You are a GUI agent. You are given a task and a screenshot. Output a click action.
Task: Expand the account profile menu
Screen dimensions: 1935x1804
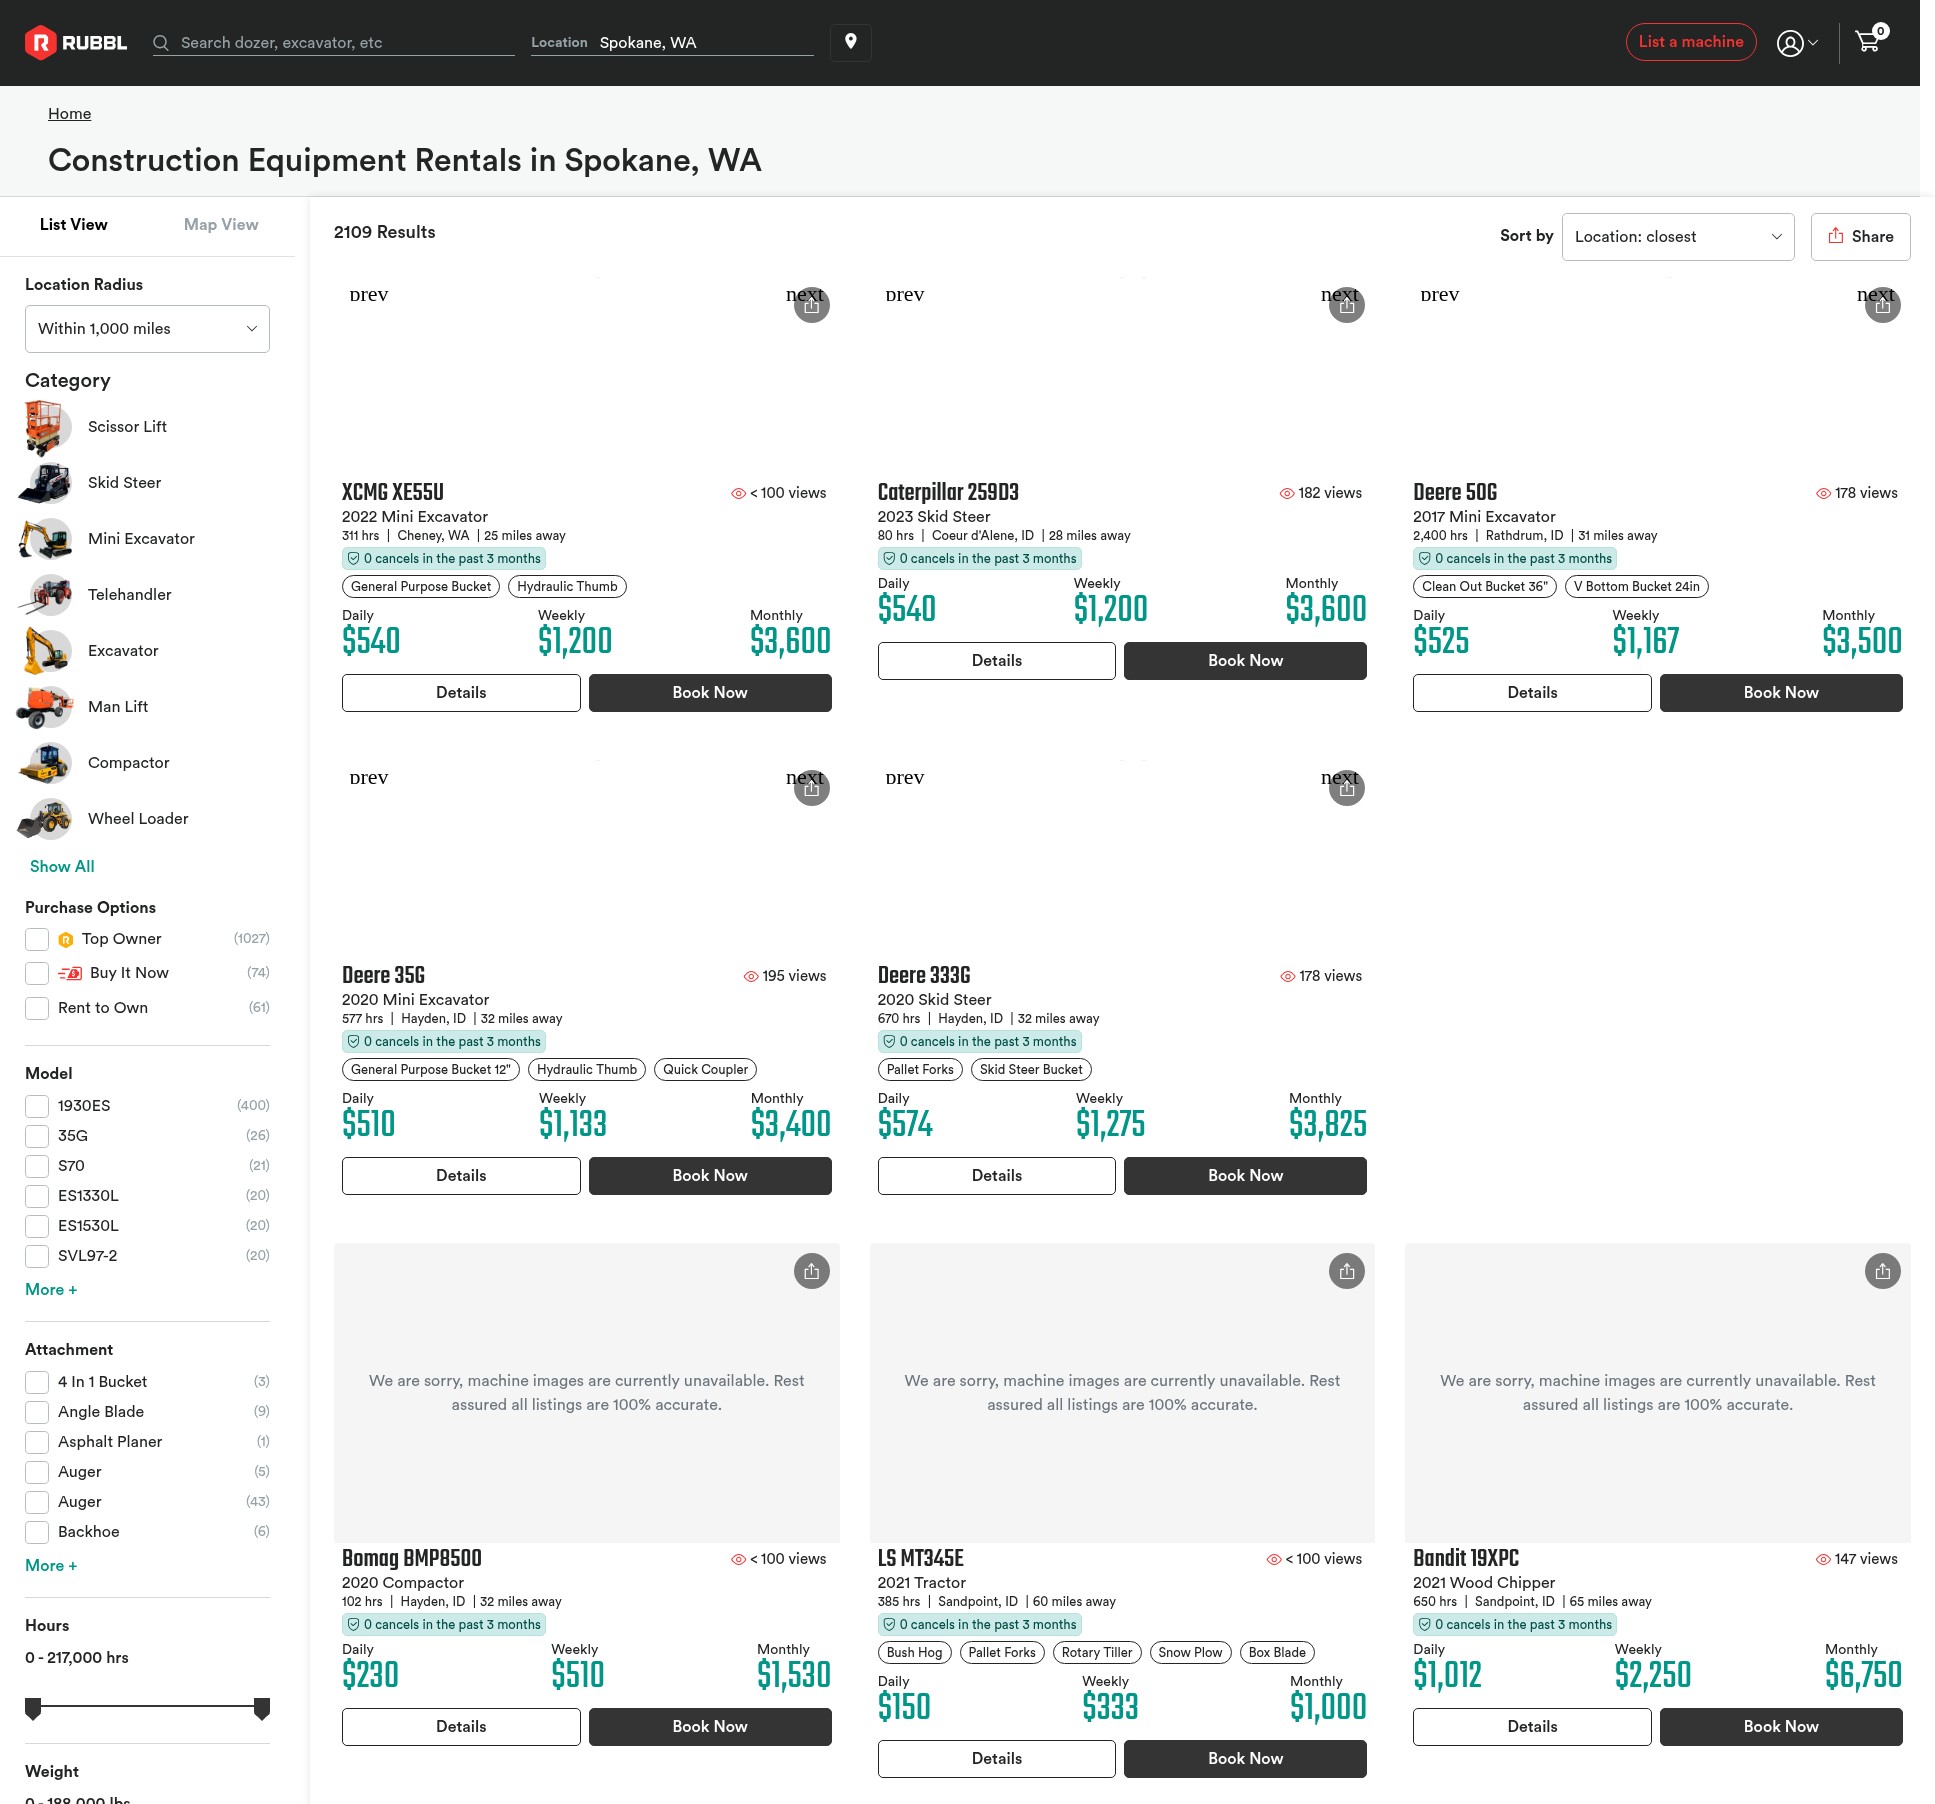tap(1797, 43)
